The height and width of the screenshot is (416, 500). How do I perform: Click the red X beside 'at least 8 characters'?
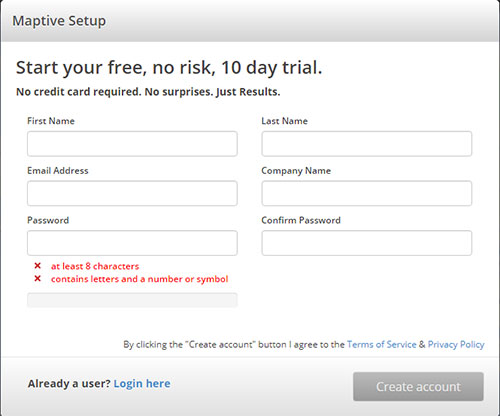click(x=37, y=266)
